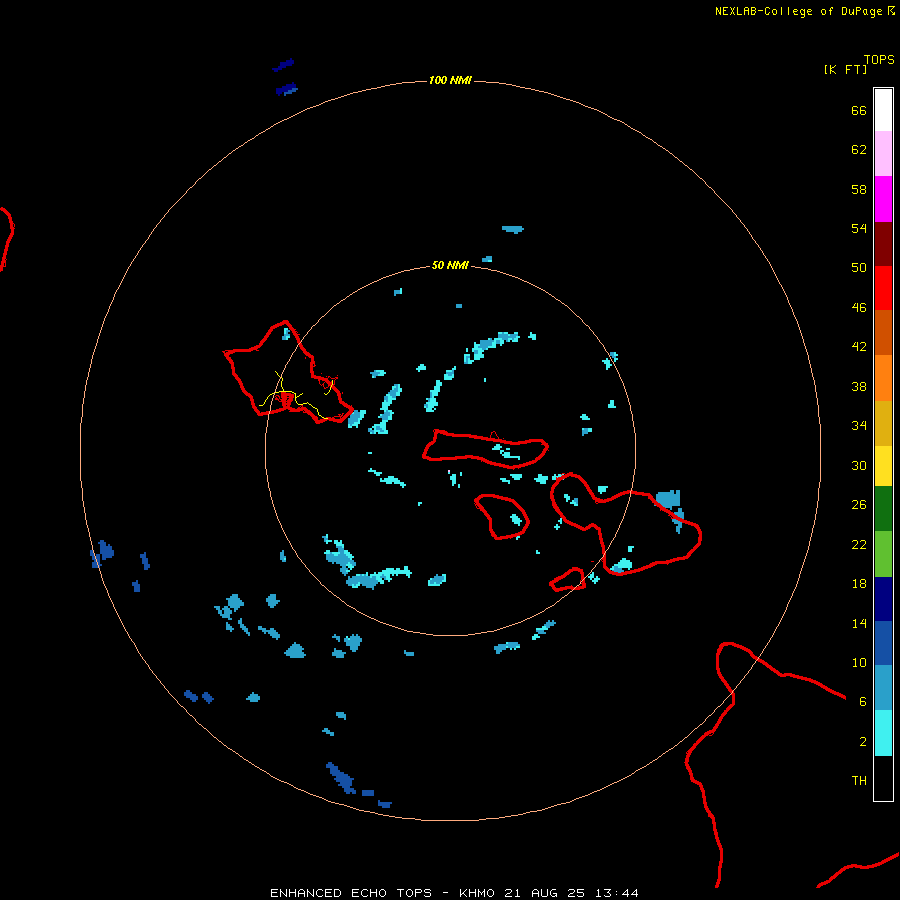Click the dark red 54 K FT swatch

pyautogui.click(x=883, y=244)
